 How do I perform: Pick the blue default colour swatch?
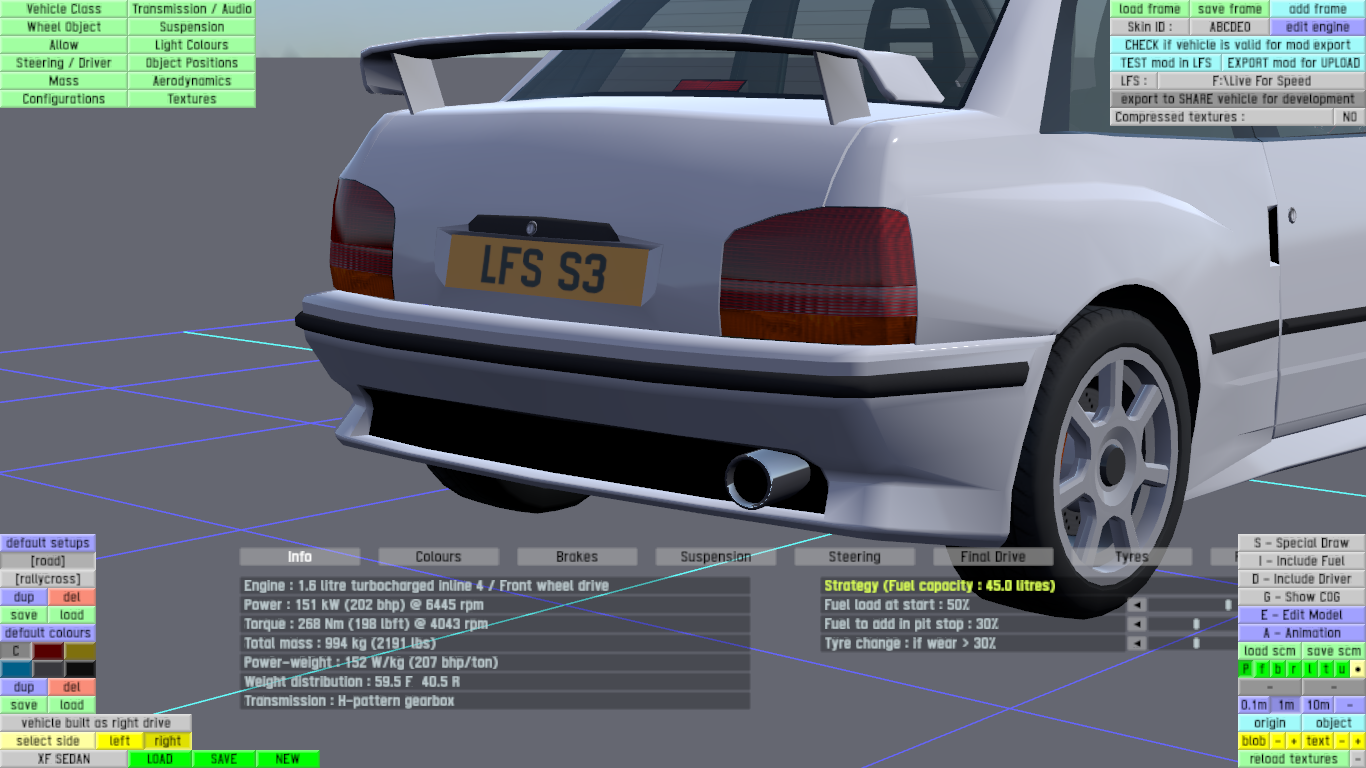16,669
